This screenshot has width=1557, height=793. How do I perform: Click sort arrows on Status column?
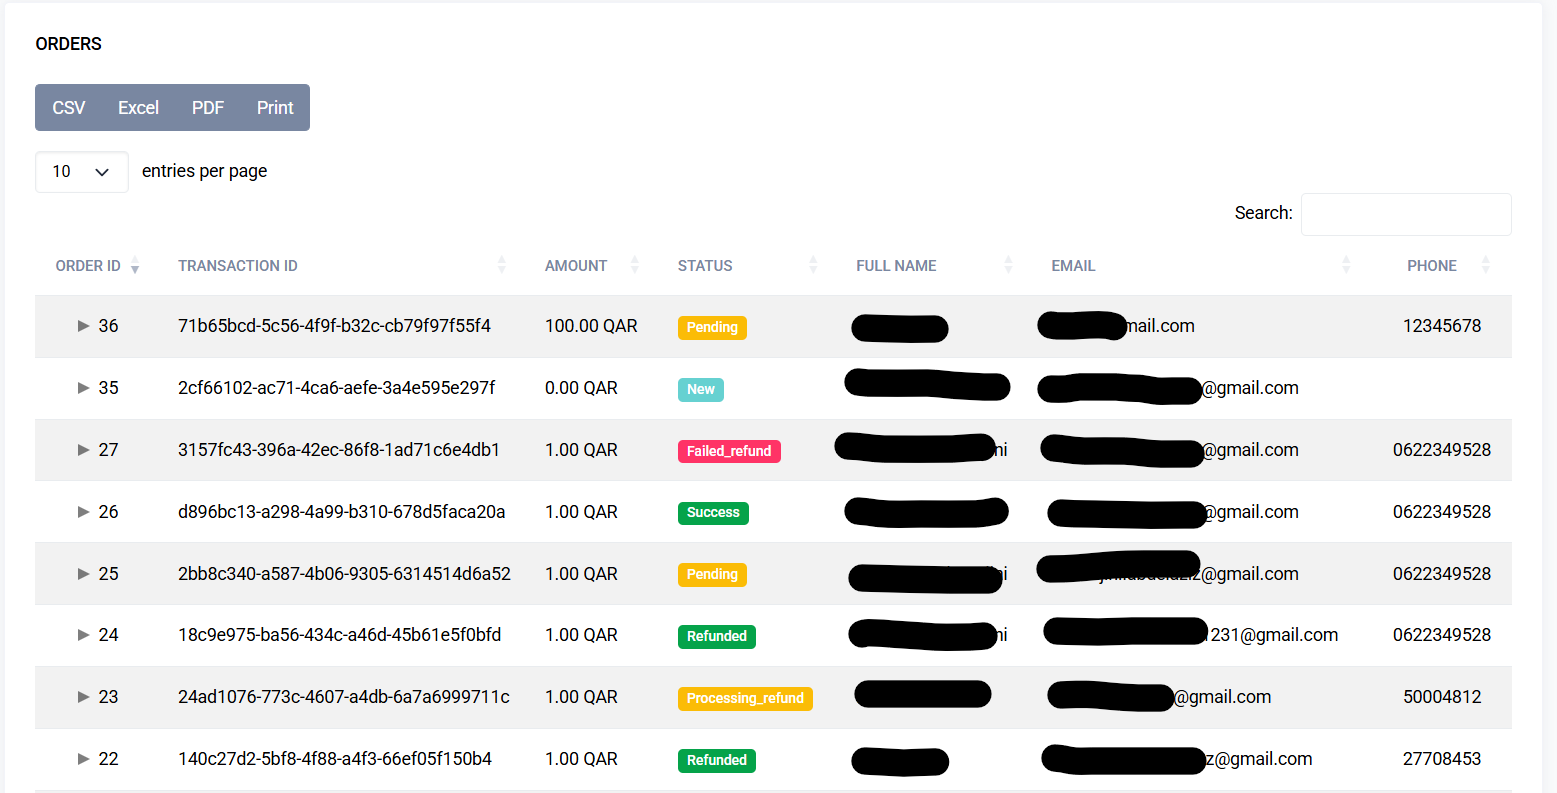tap(813, 266)
